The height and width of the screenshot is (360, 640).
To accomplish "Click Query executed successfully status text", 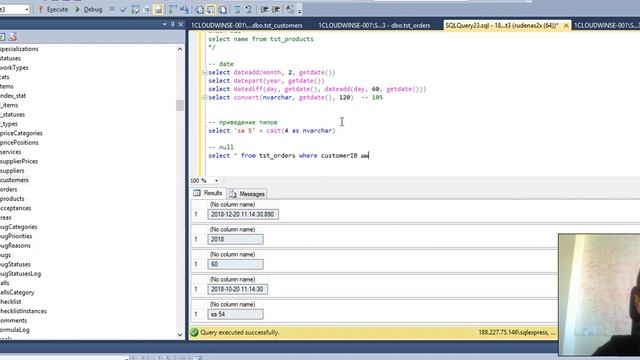I will (240, 333).
